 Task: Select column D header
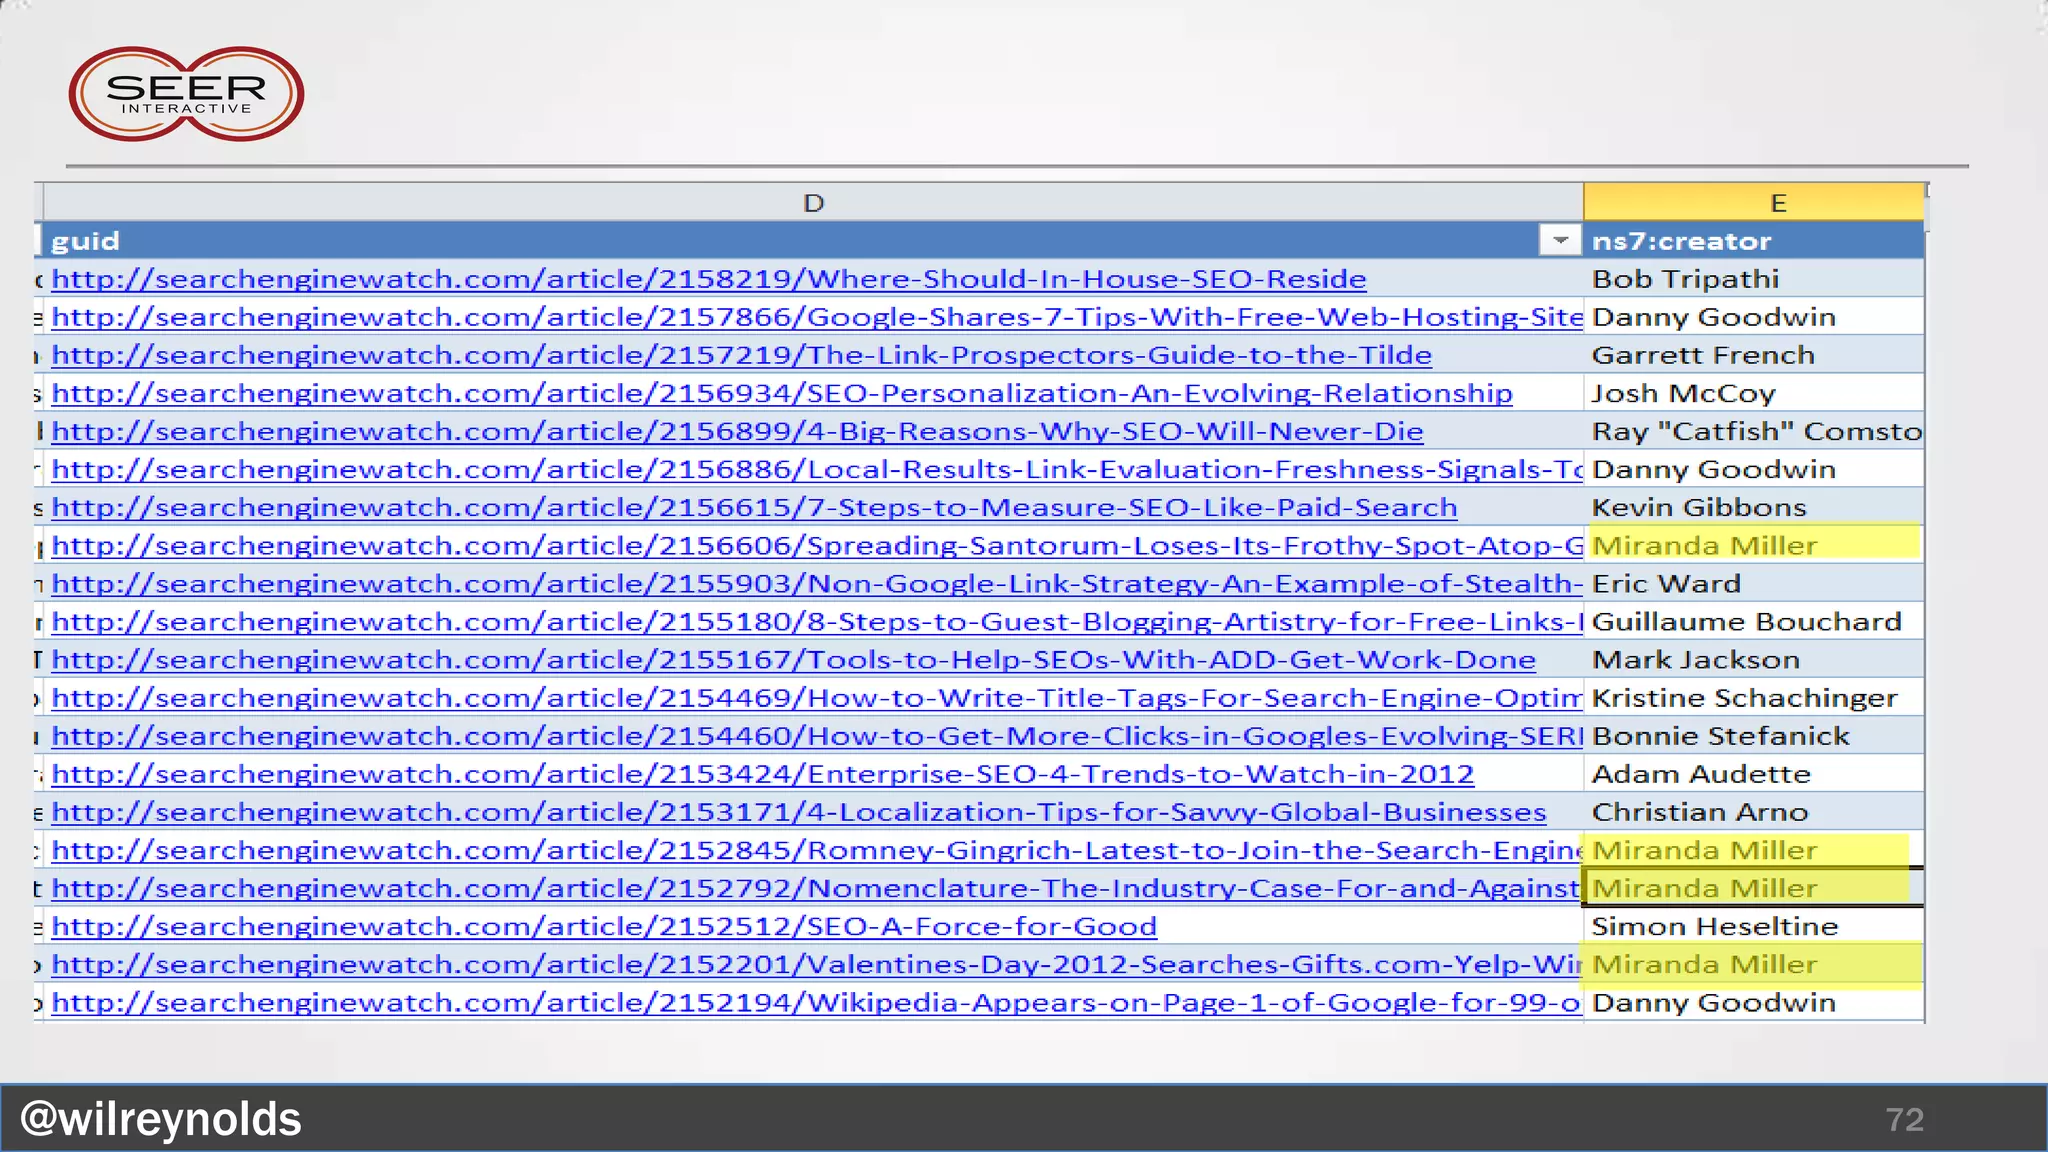coord(812,203)
